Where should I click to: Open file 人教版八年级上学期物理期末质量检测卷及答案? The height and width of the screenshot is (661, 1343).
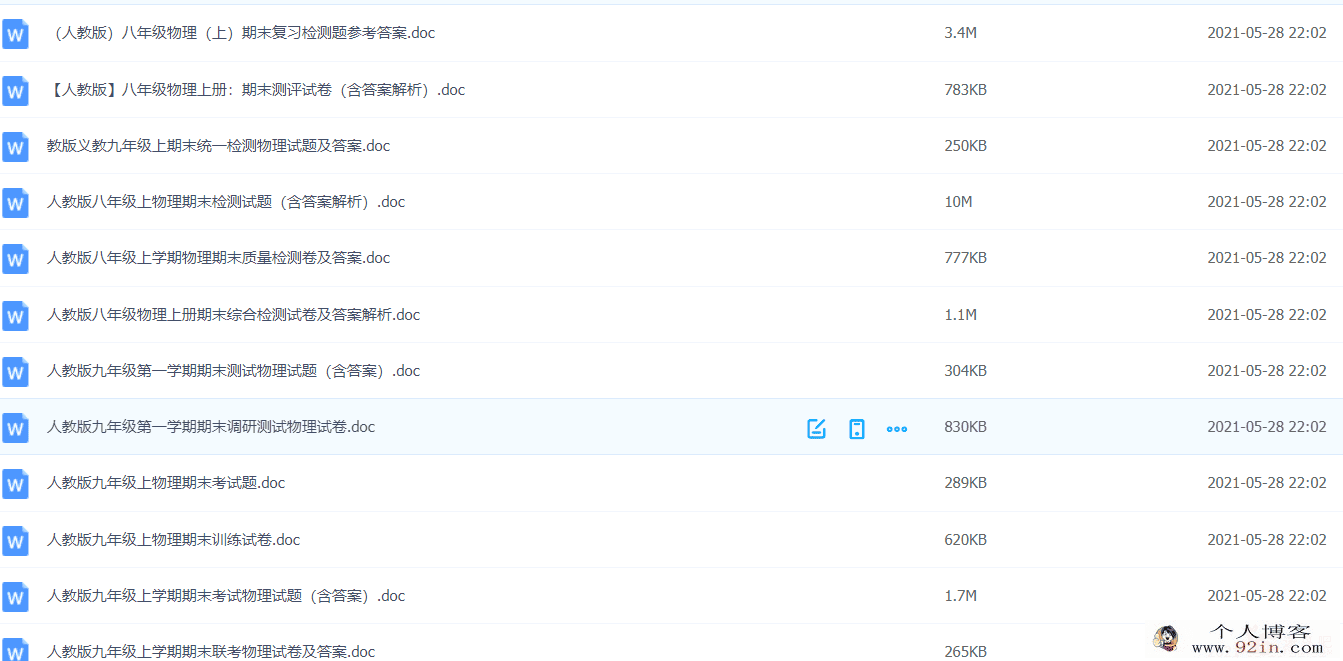pyautogui.click(x=218, y=257)
